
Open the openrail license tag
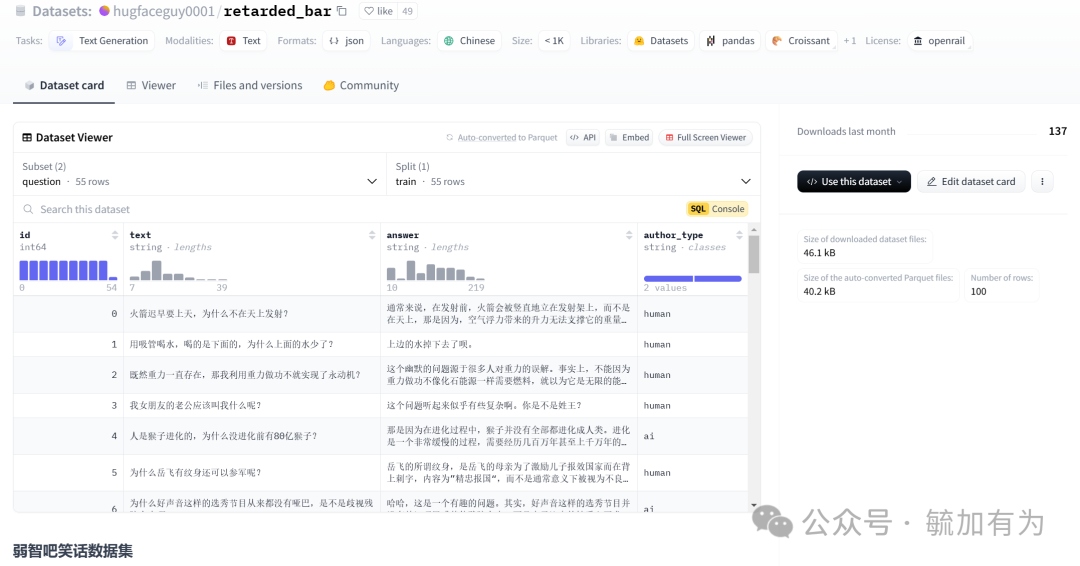click(939, 41)
